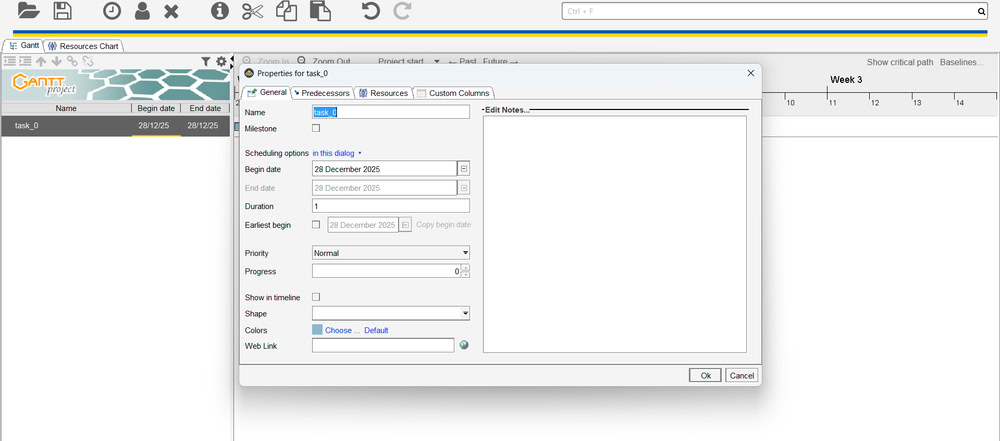The width and height of the screenshot is (1000, 441).
Task: Switch to Resources Chart tab
Action: coord(84,46)
